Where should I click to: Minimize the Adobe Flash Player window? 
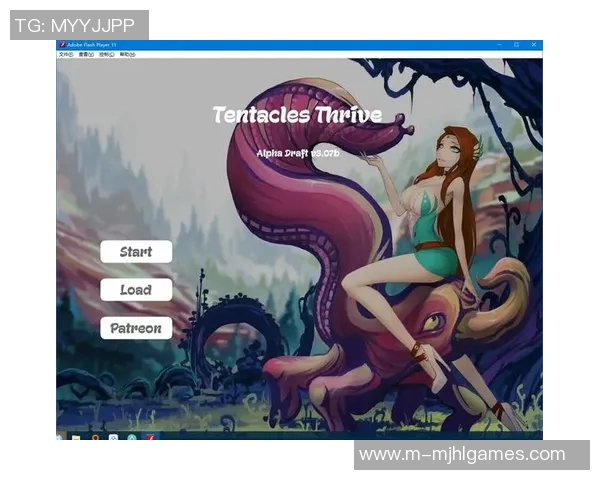tap(501, 45)
